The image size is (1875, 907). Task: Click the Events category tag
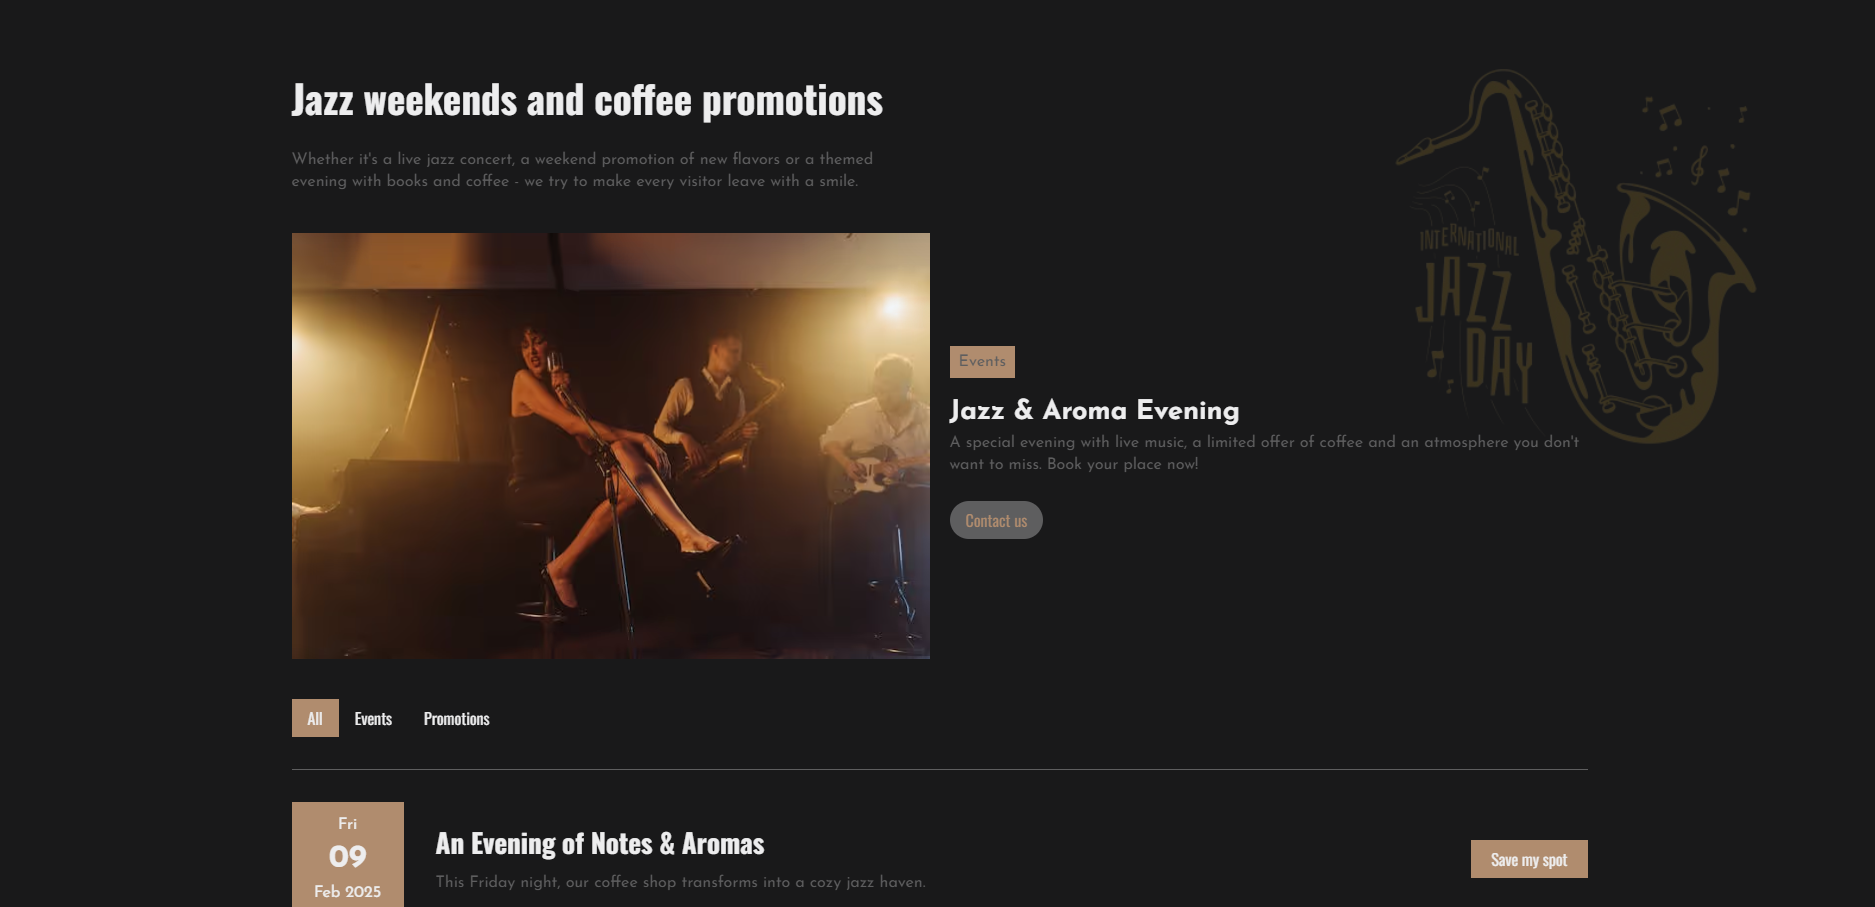[982, 362]
